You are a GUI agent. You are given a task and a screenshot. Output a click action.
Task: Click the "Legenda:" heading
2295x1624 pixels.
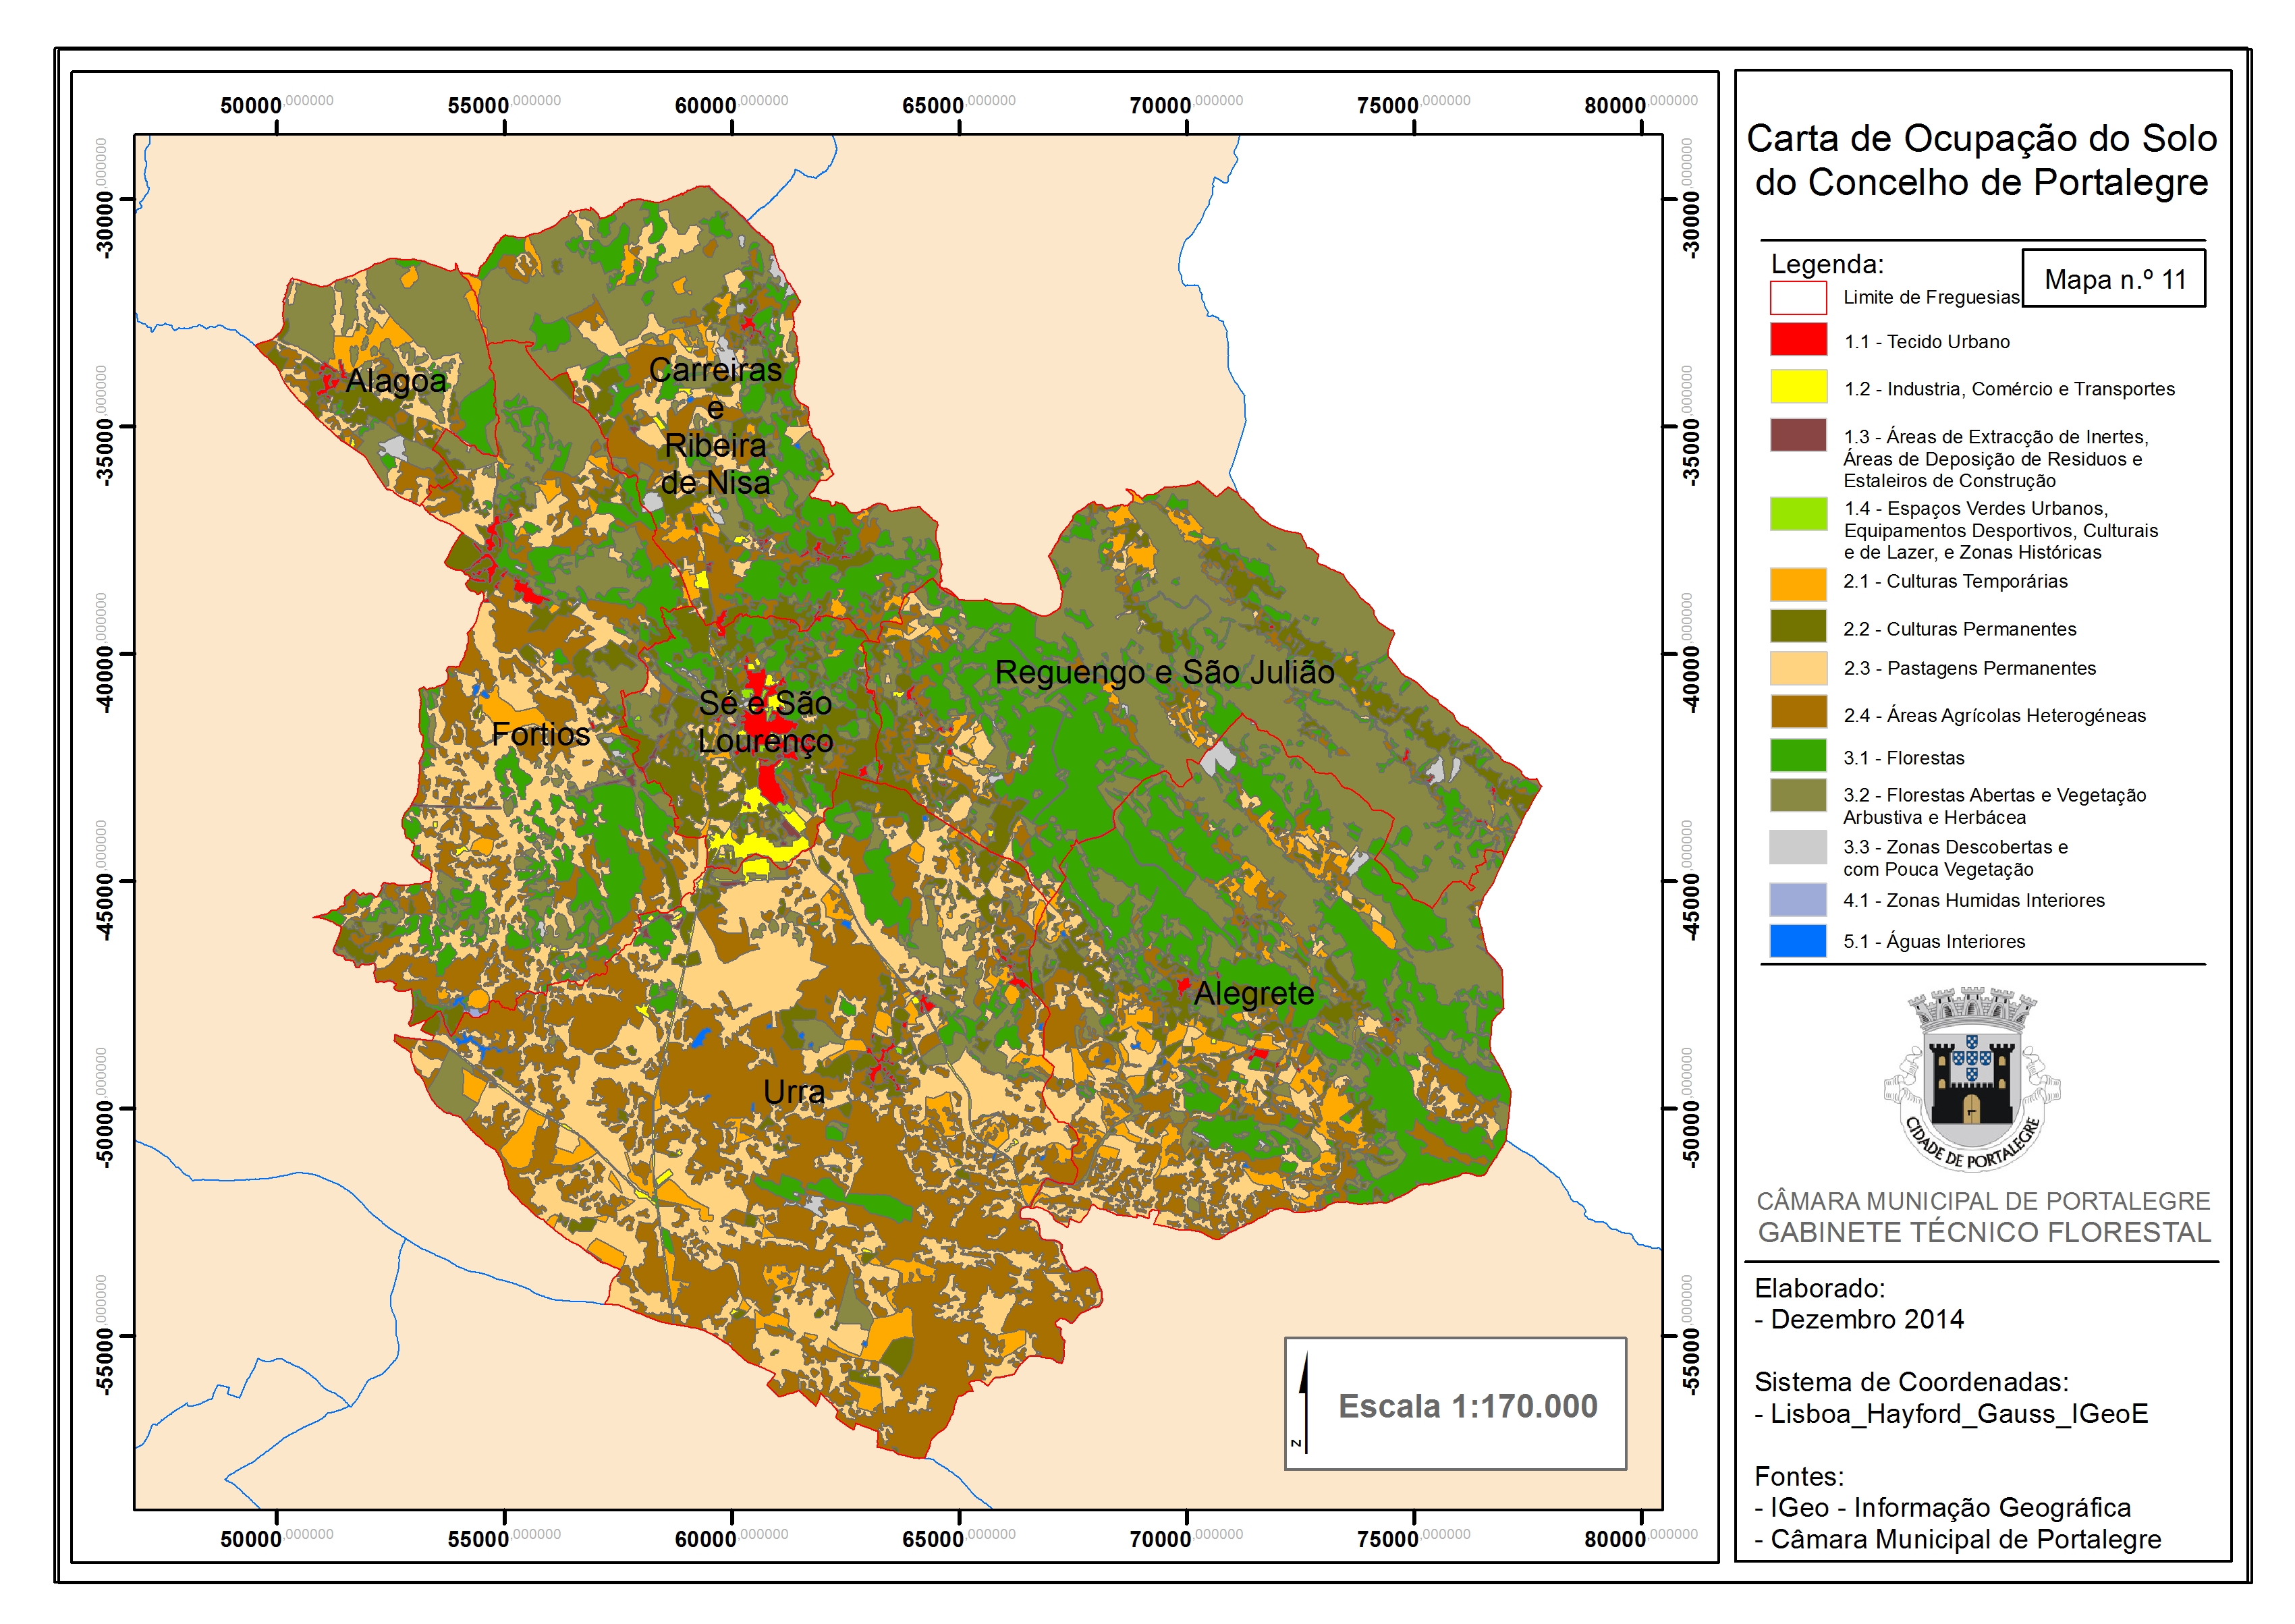1827,264
